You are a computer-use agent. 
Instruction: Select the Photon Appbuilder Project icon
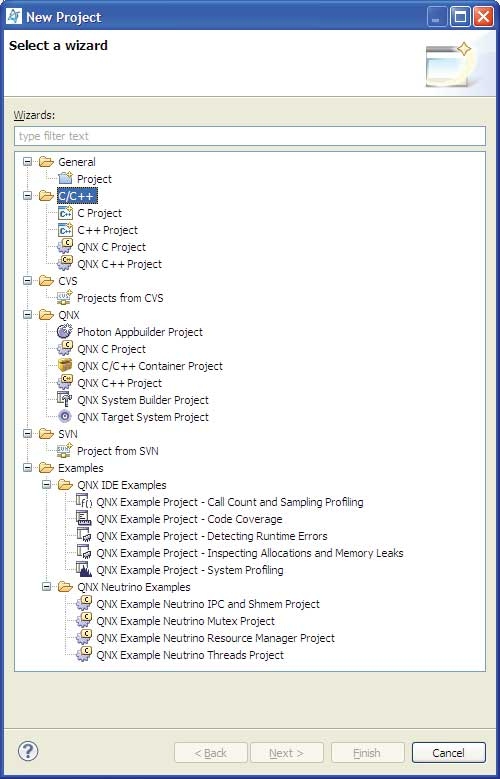[65, 331]
